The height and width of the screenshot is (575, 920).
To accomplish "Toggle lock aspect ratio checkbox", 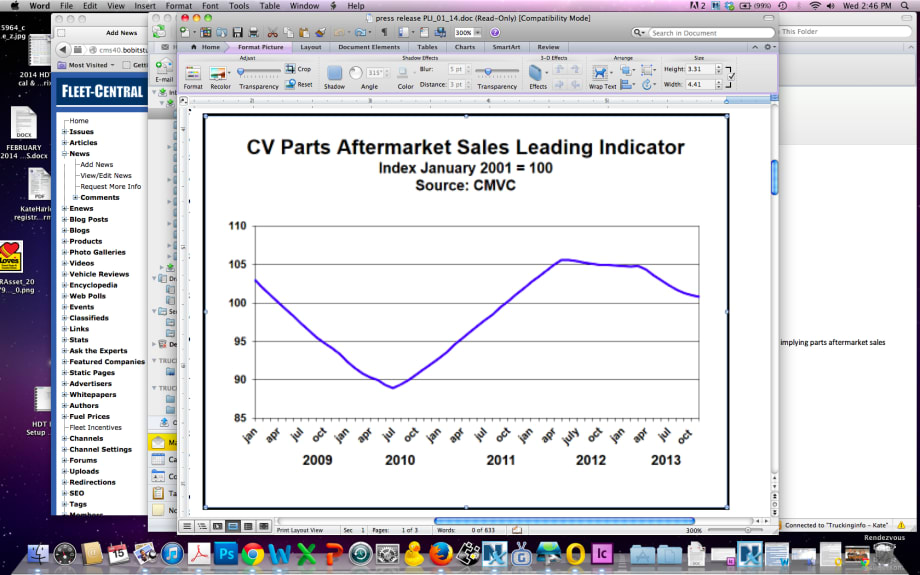I will (732, 76).
